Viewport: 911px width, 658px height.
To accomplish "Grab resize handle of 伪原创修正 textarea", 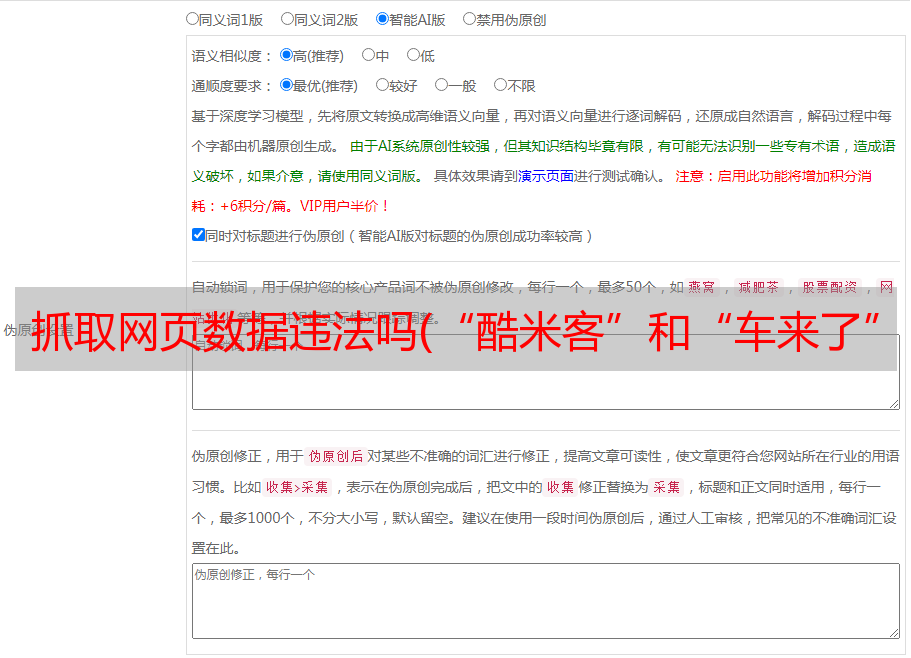I will [894, 633].
